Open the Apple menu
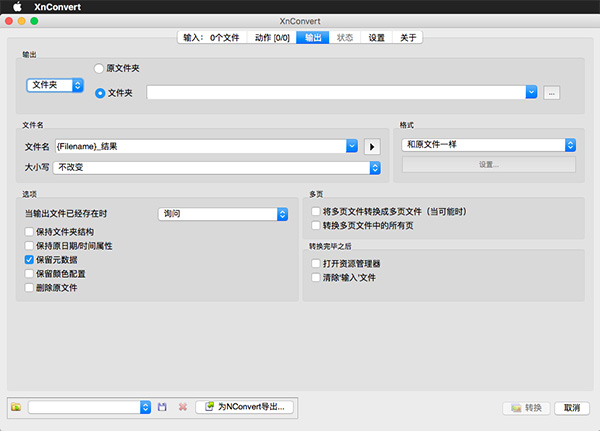This screenshot has height=431, width=600. 17,7
